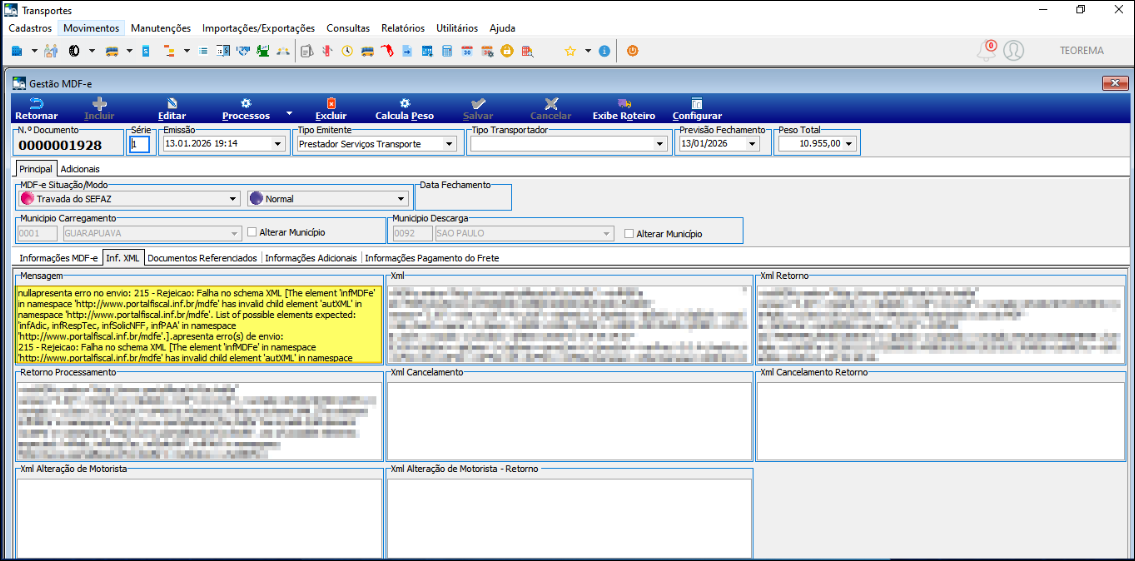Image resolution: width=1135 pixels, height=561 pixels.
Task: Switch to Documentos Referenciados tab
Action: click(x=202, y=258)
